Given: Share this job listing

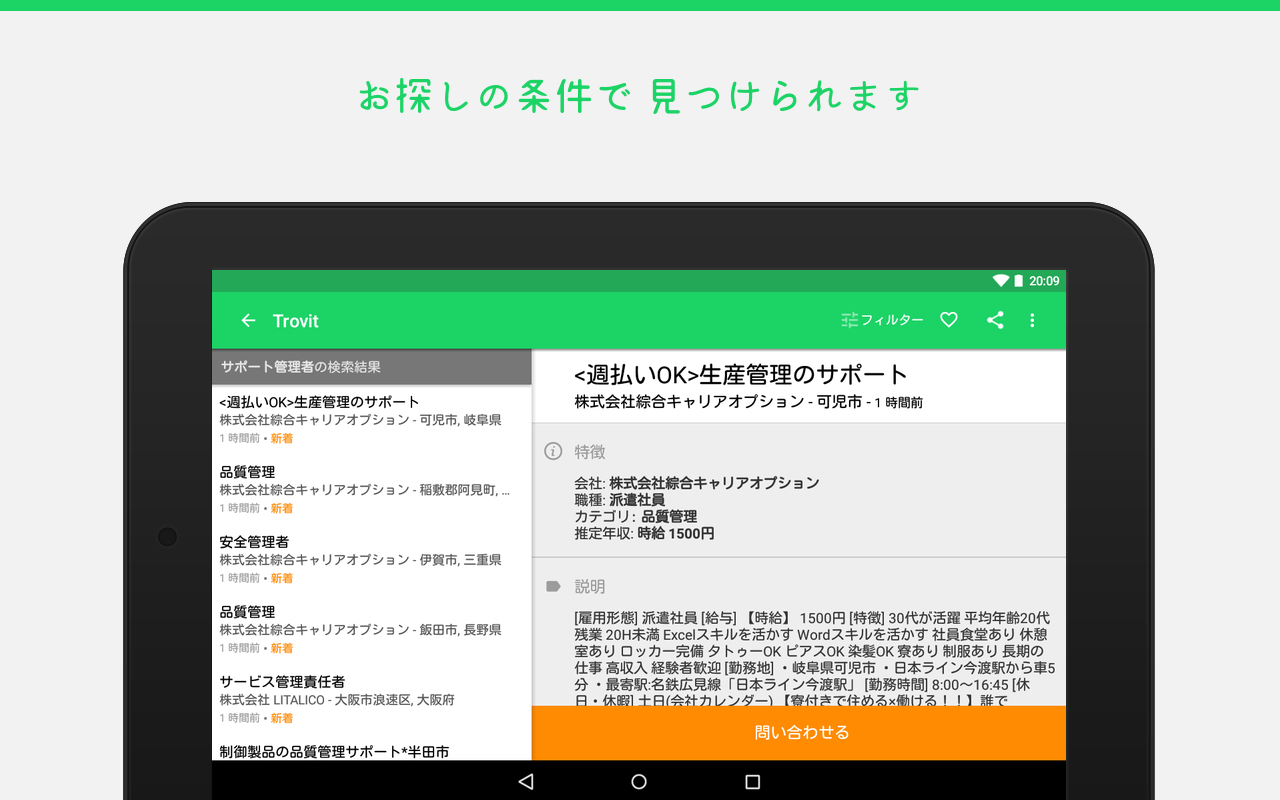Looking at the screenshot, I should point(995,320).
